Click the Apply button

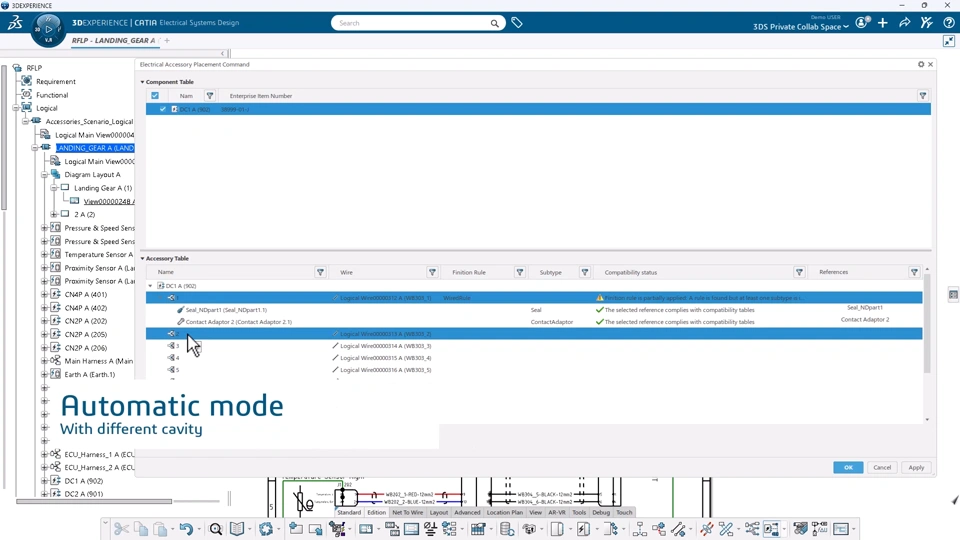pos(916,467)
